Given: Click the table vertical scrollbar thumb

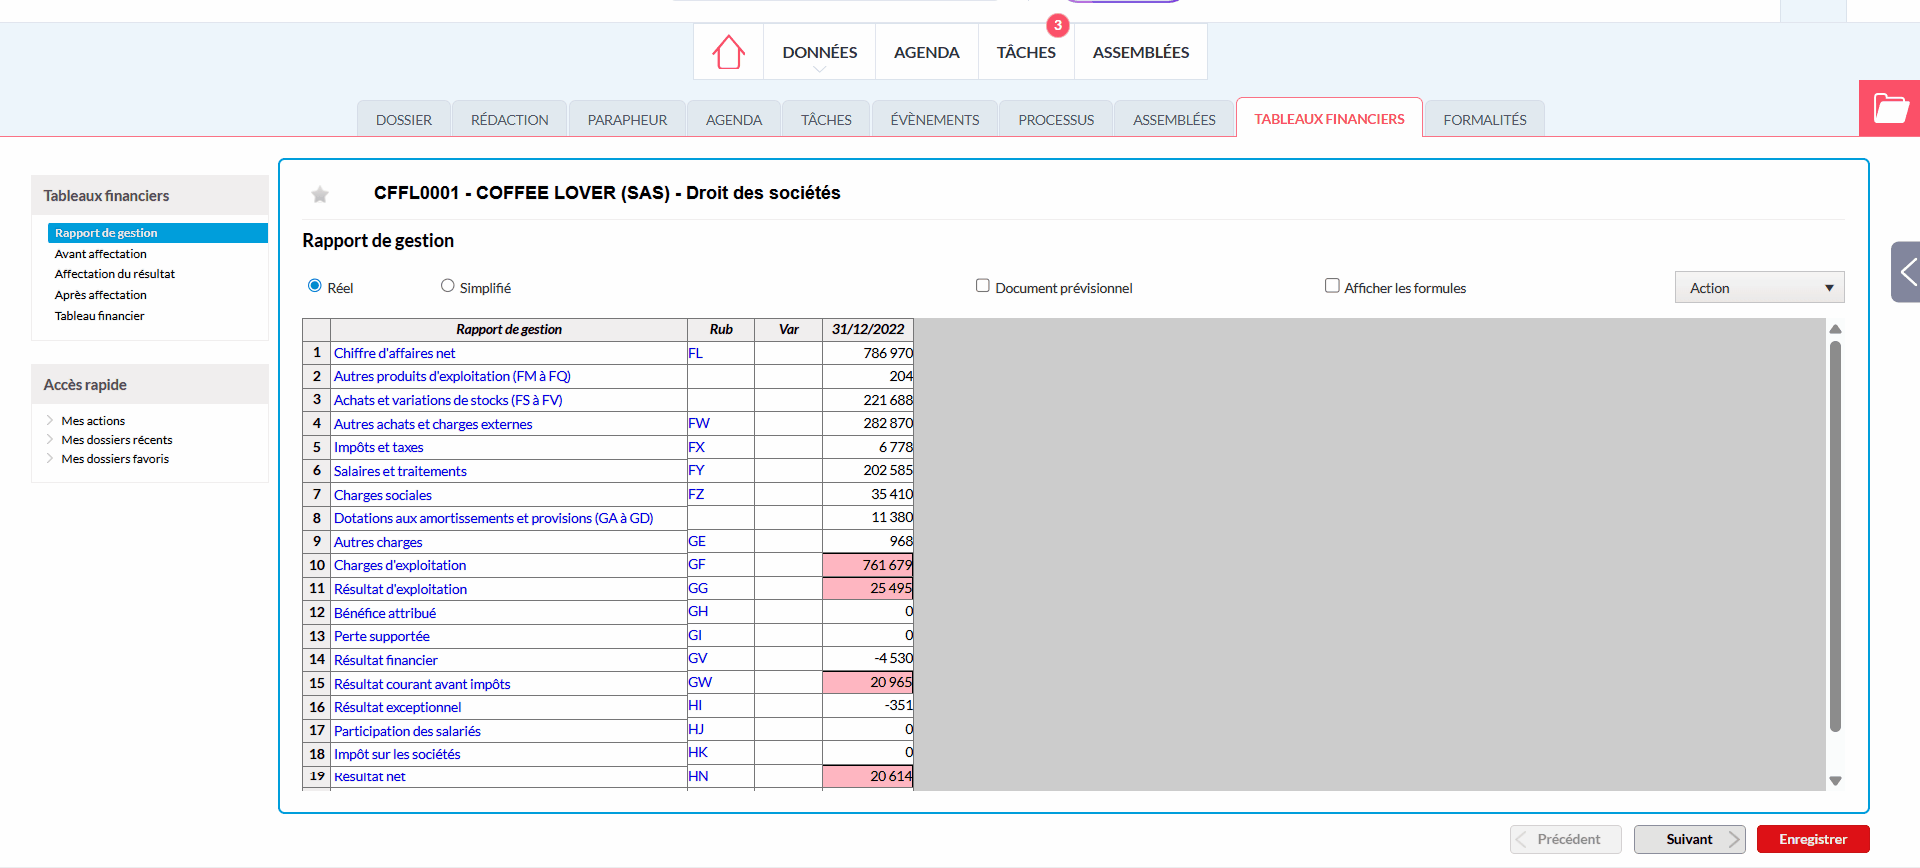Looking at the screenshot, I should click(x=1835, y=536).
